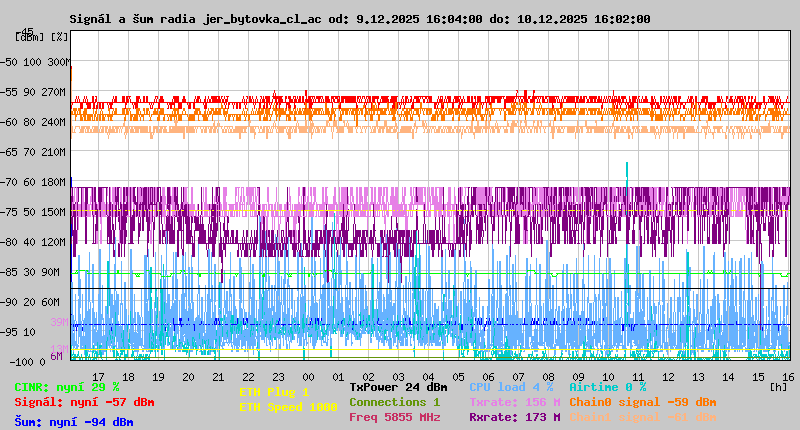
Task: Click the Freq 5855 MHz legend label
Action: click(x=394, y=417)
